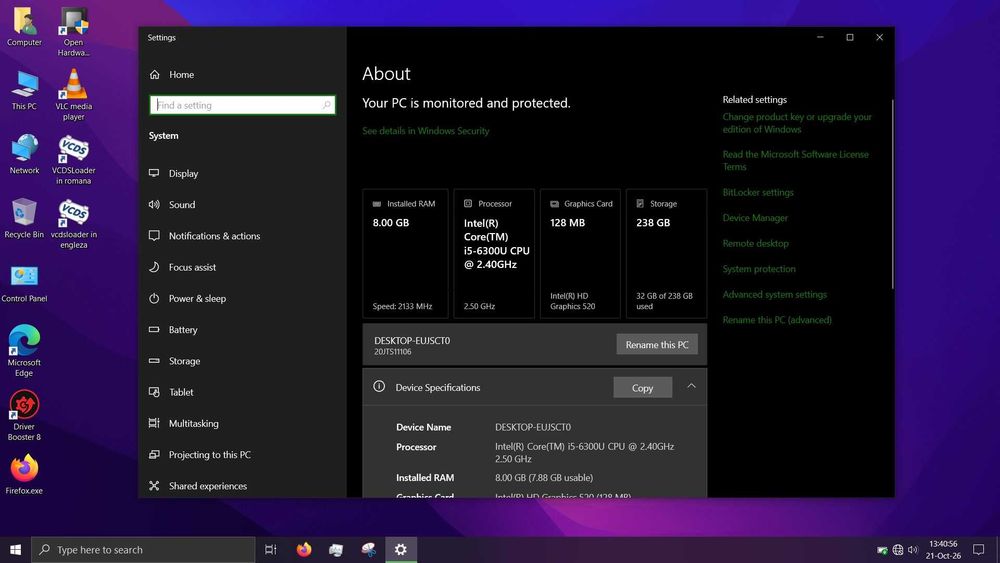The width and height of the screenshot is (1000, 563).
Task: Open Device Manager link
Action: tap(755, 218)
